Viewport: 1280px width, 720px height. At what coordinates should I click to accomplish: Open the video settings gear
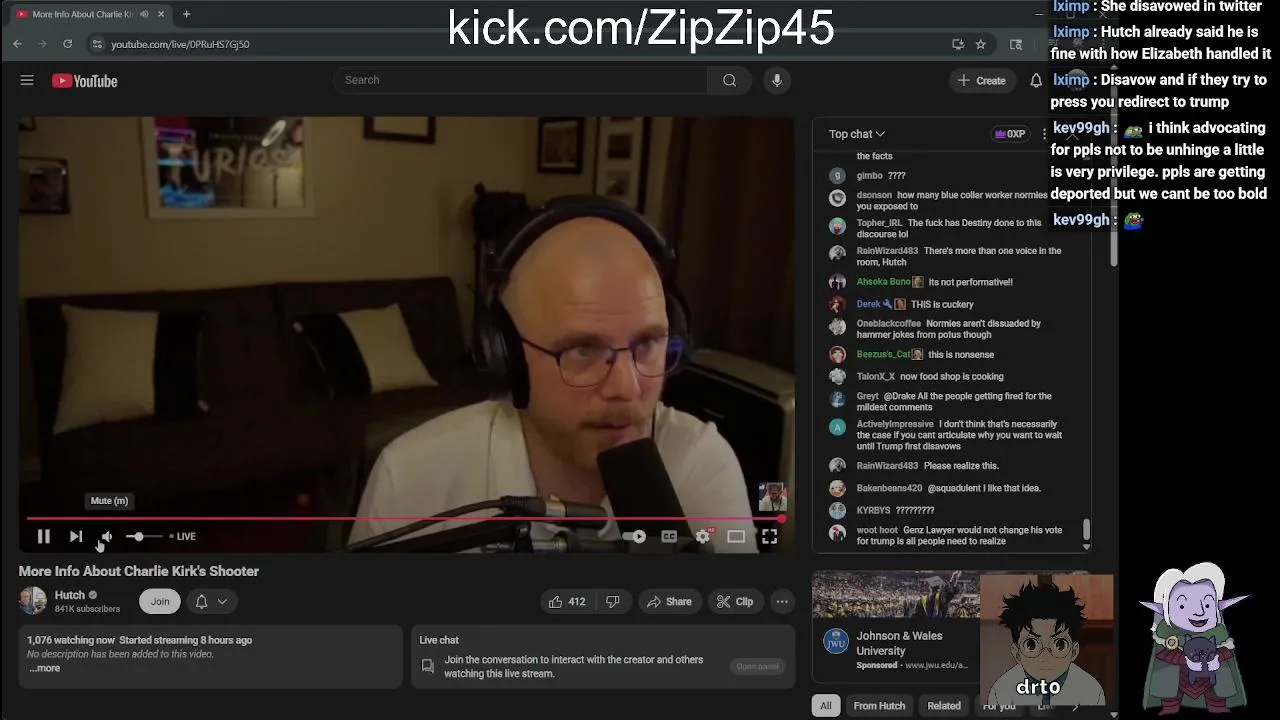click(703, 537)
